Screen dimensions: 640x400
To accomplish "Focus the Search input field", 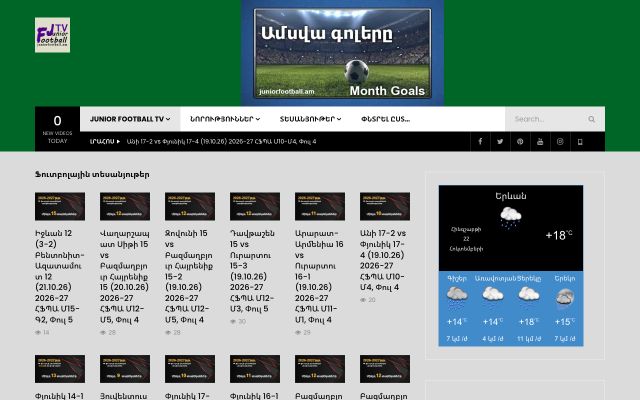I will point(547,119).
